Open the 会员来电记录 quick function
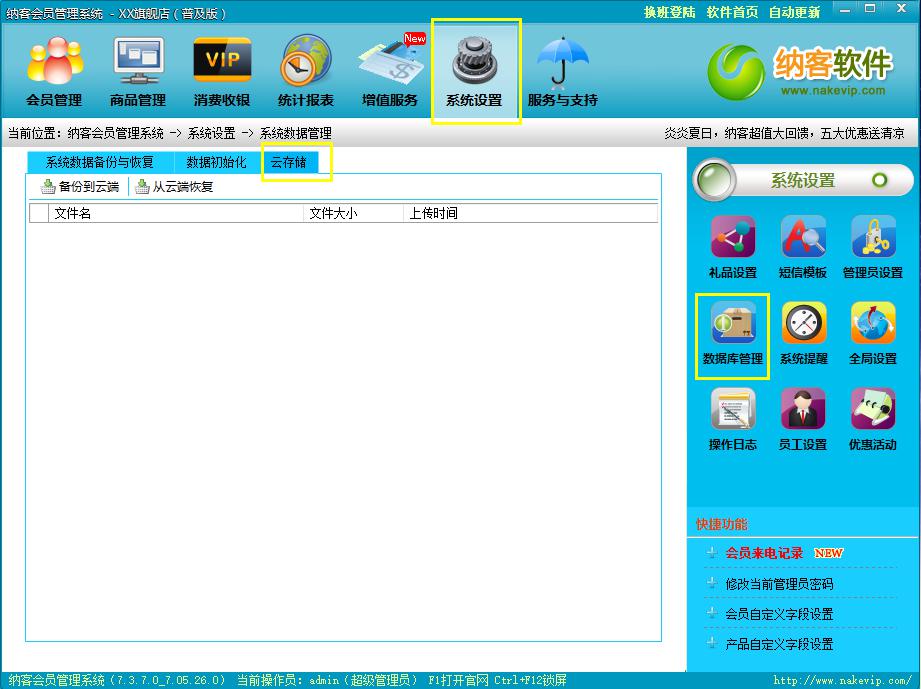The width and height of the screenshot is (921, 689). tap(764, 553)
